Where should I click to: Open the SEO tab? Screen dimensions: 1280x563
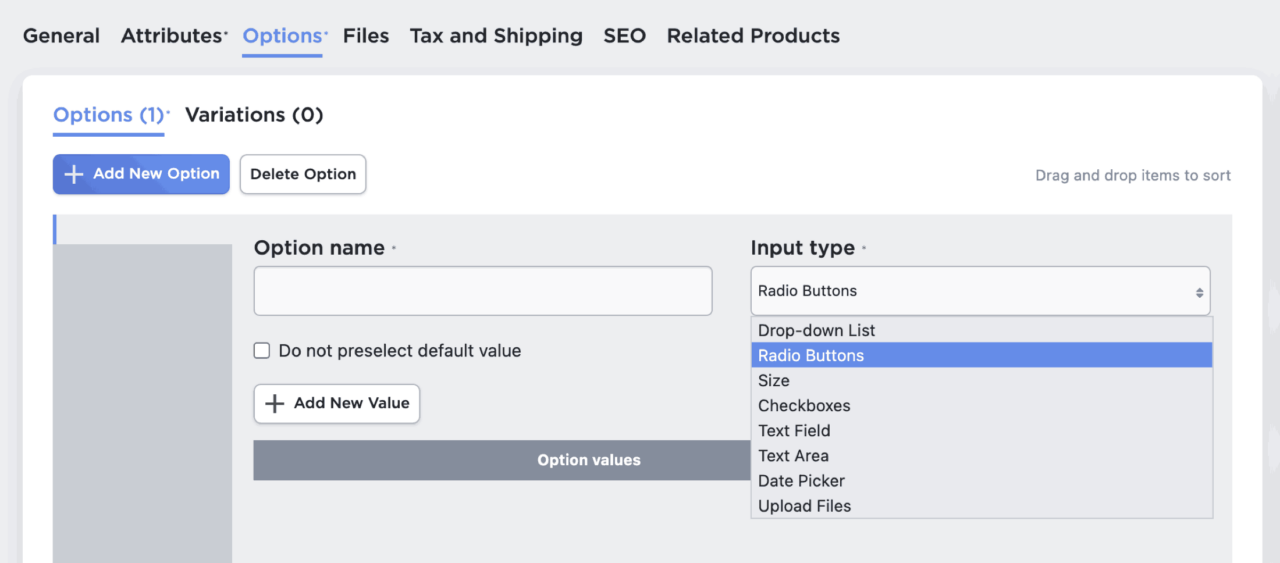(624, 36)
